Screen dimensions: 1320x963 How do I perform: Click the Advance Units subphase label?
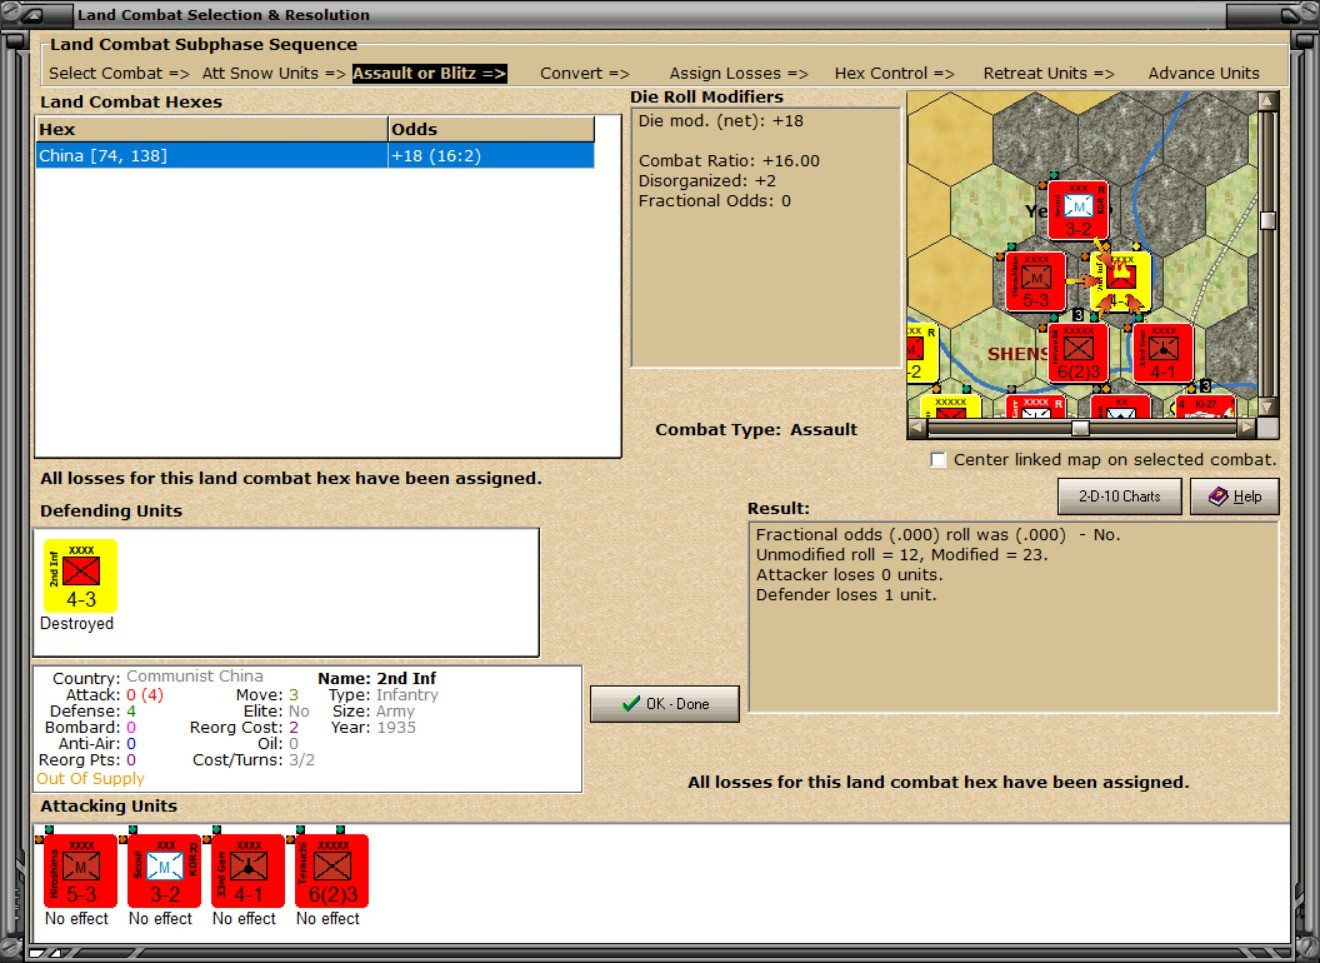1204,73
